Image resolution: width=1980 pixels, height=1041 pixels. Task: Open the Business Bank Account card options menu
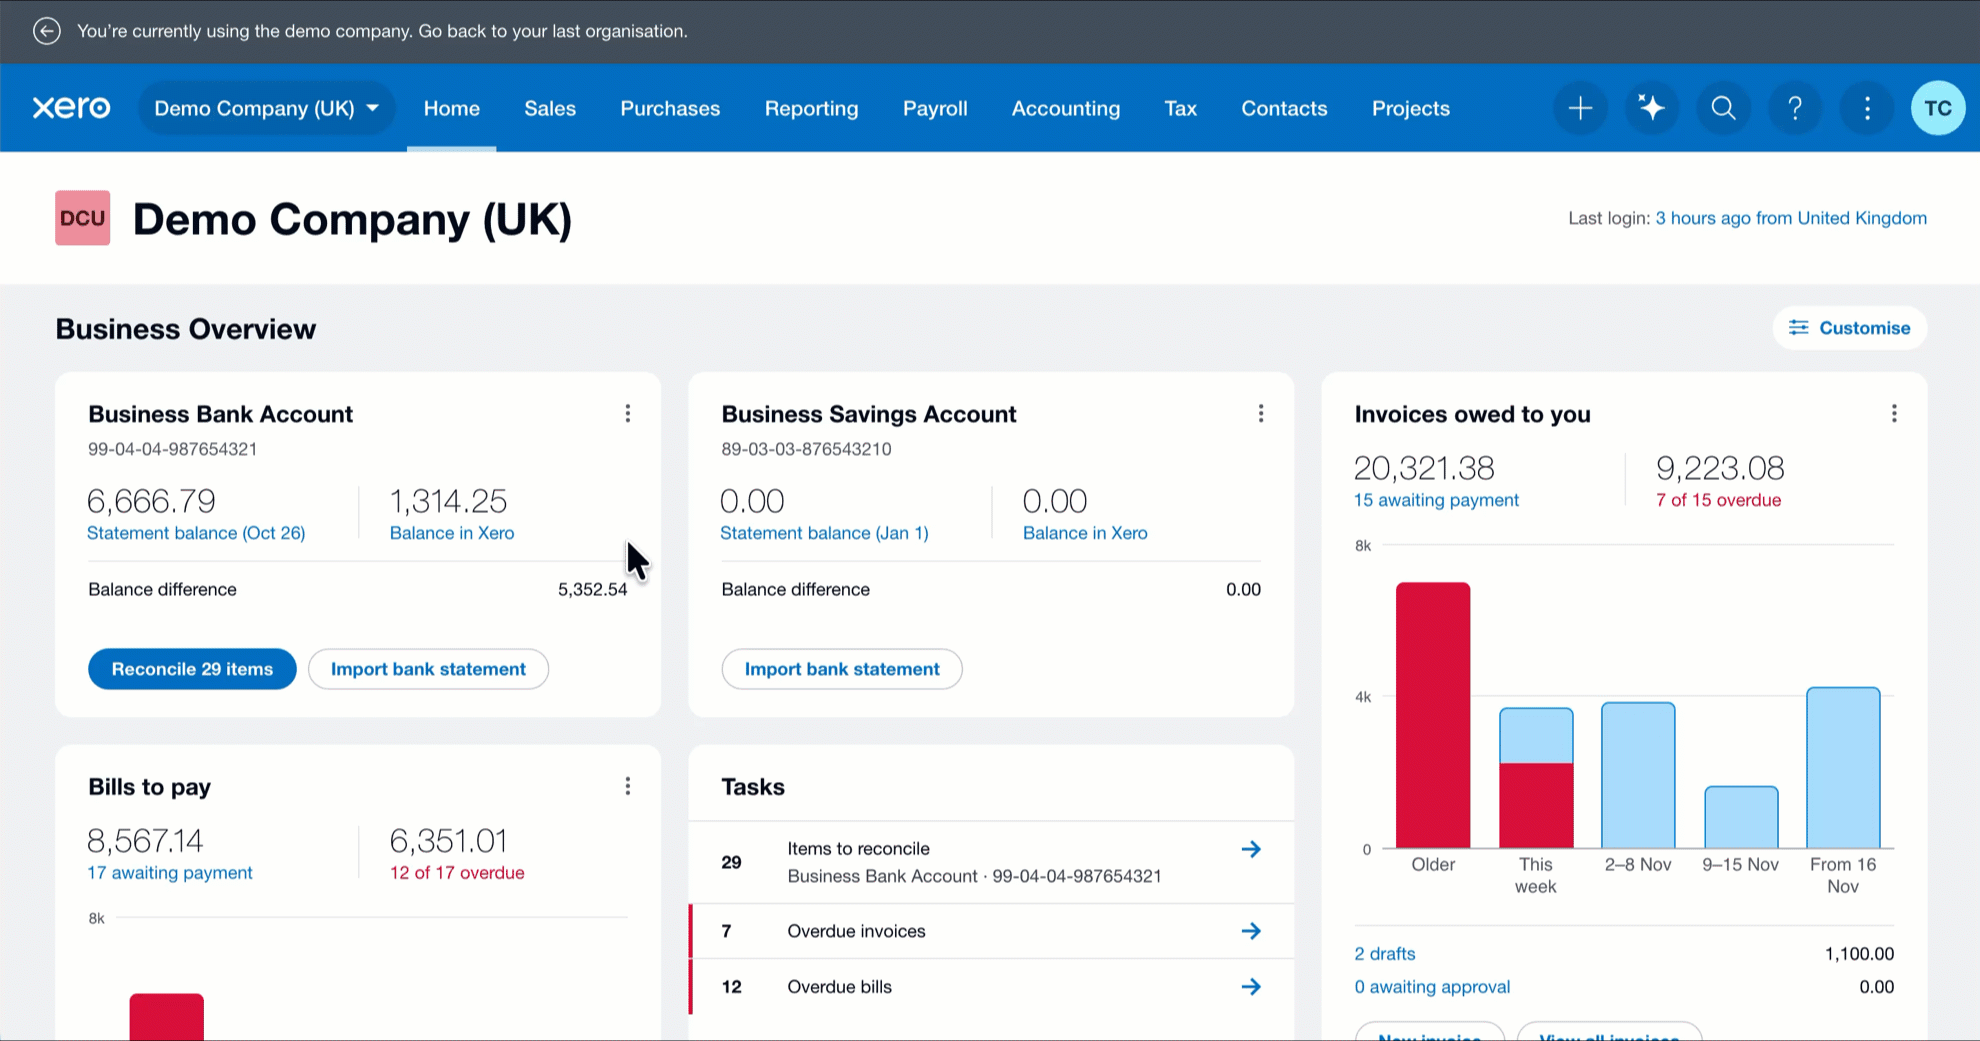coord(628,413)
